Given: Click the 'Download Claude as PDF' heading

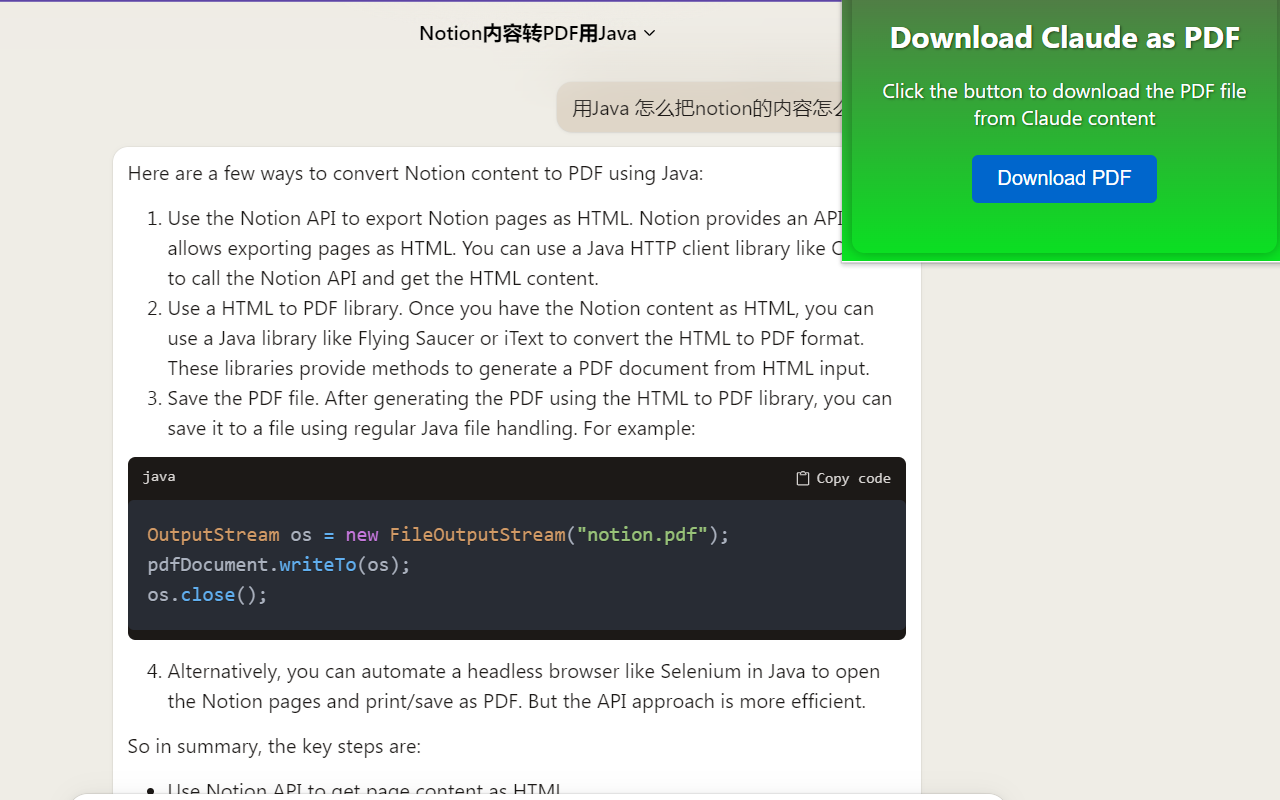Looking at the screenshot, I should [x=1064, y=38].
